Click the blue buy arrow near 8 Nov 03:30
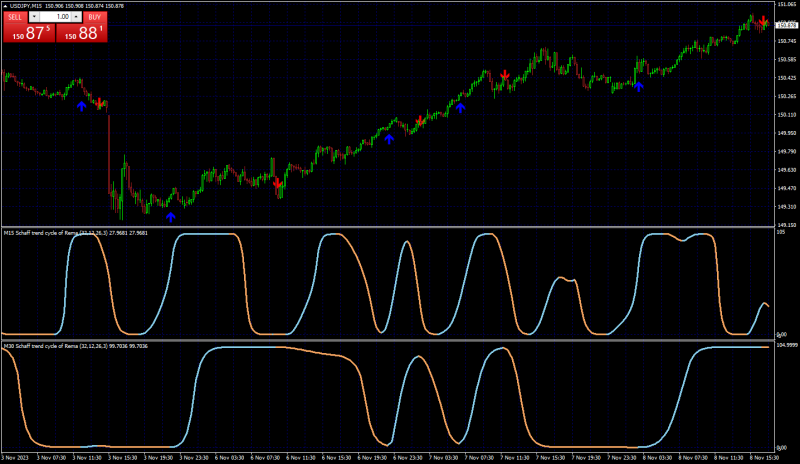Screen dimensions: 800x464 [639, 87]
